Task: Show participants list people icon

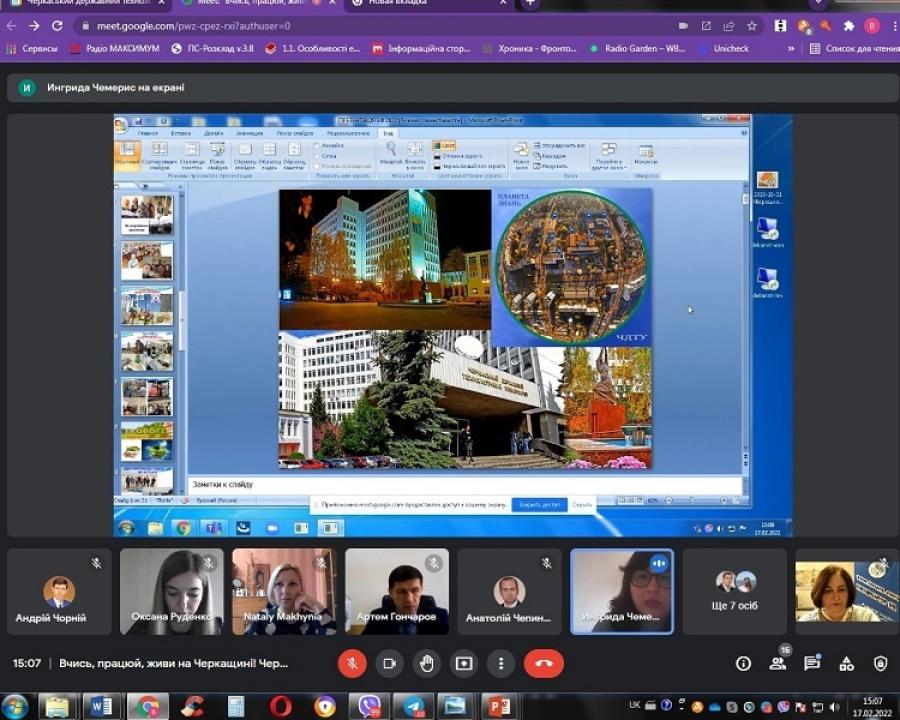Action: (x=778, y=664)
